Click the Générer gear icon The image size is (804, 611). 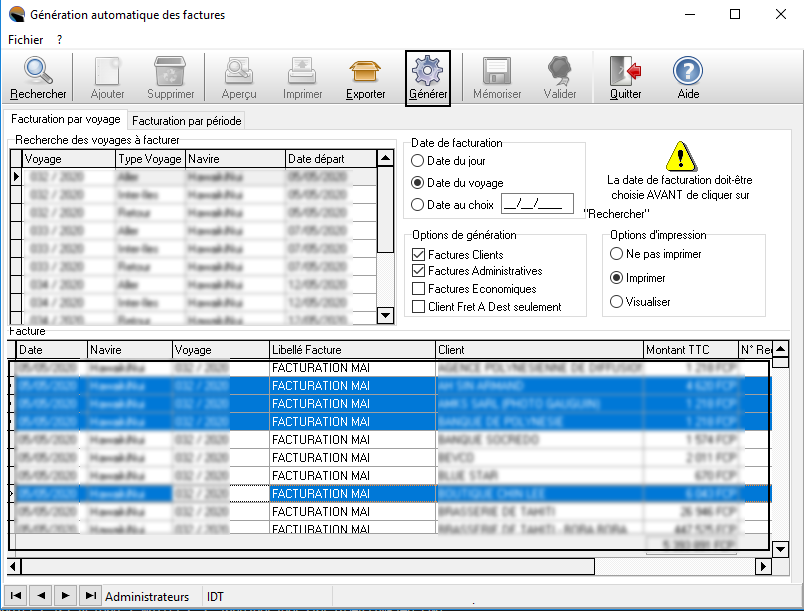(x=428, y=71)
